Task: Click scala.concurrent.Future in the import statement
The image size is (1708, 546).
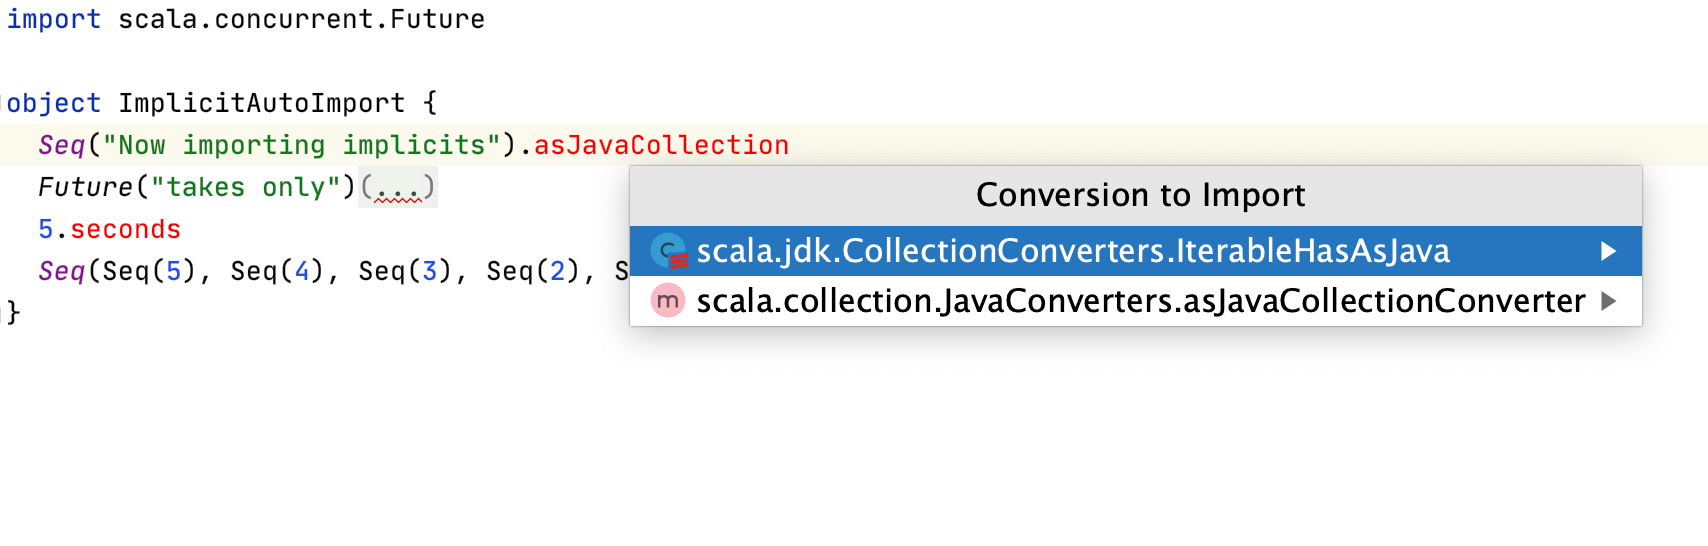Action: pos(301,19)
